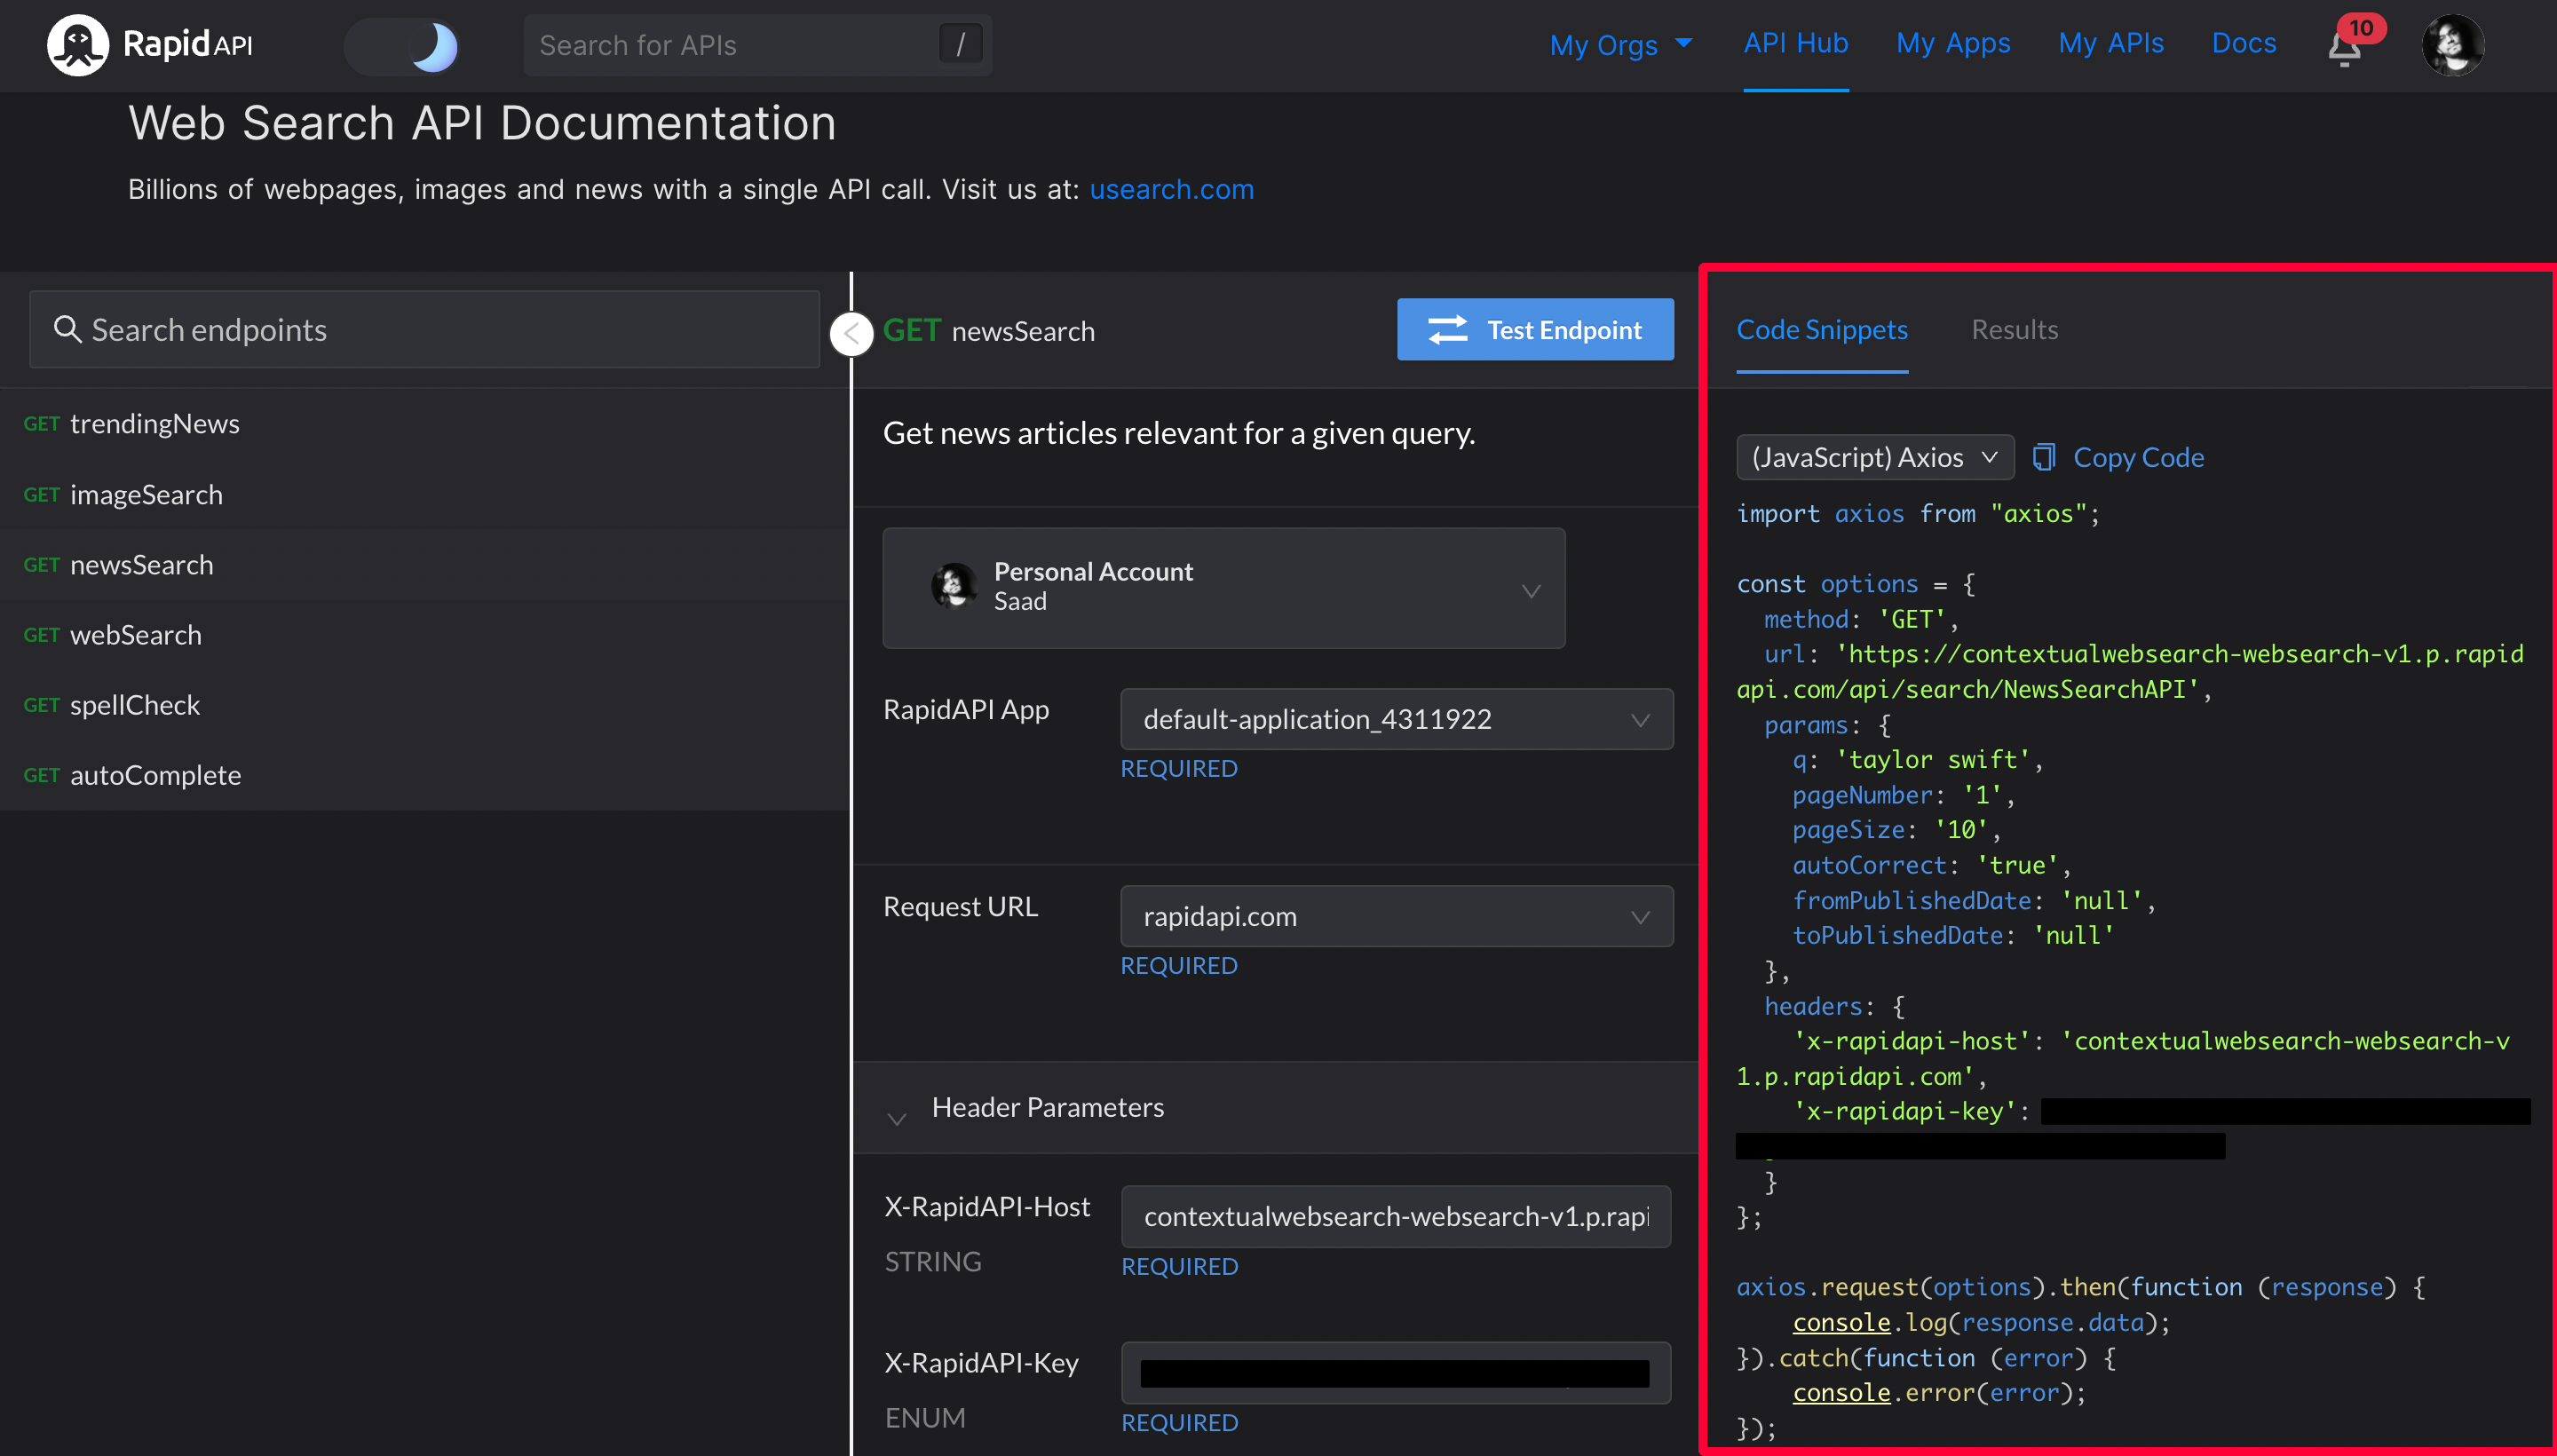This screenshot has width=2557, height=1456.
Task: Click the RapidAPI logo icon
Action: pyautogui.click(x=77, y=45)
